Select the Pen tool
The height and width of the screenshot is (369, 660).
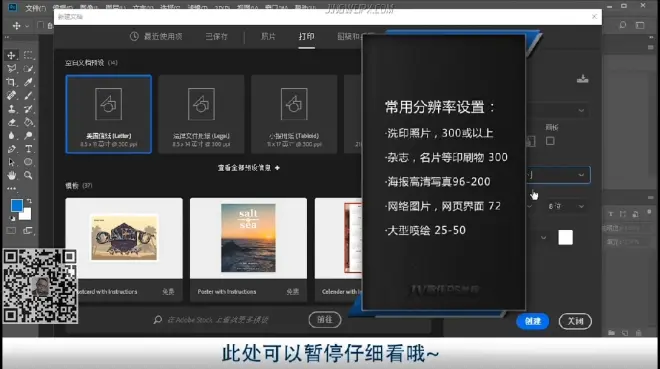click(x=11, y=149)
